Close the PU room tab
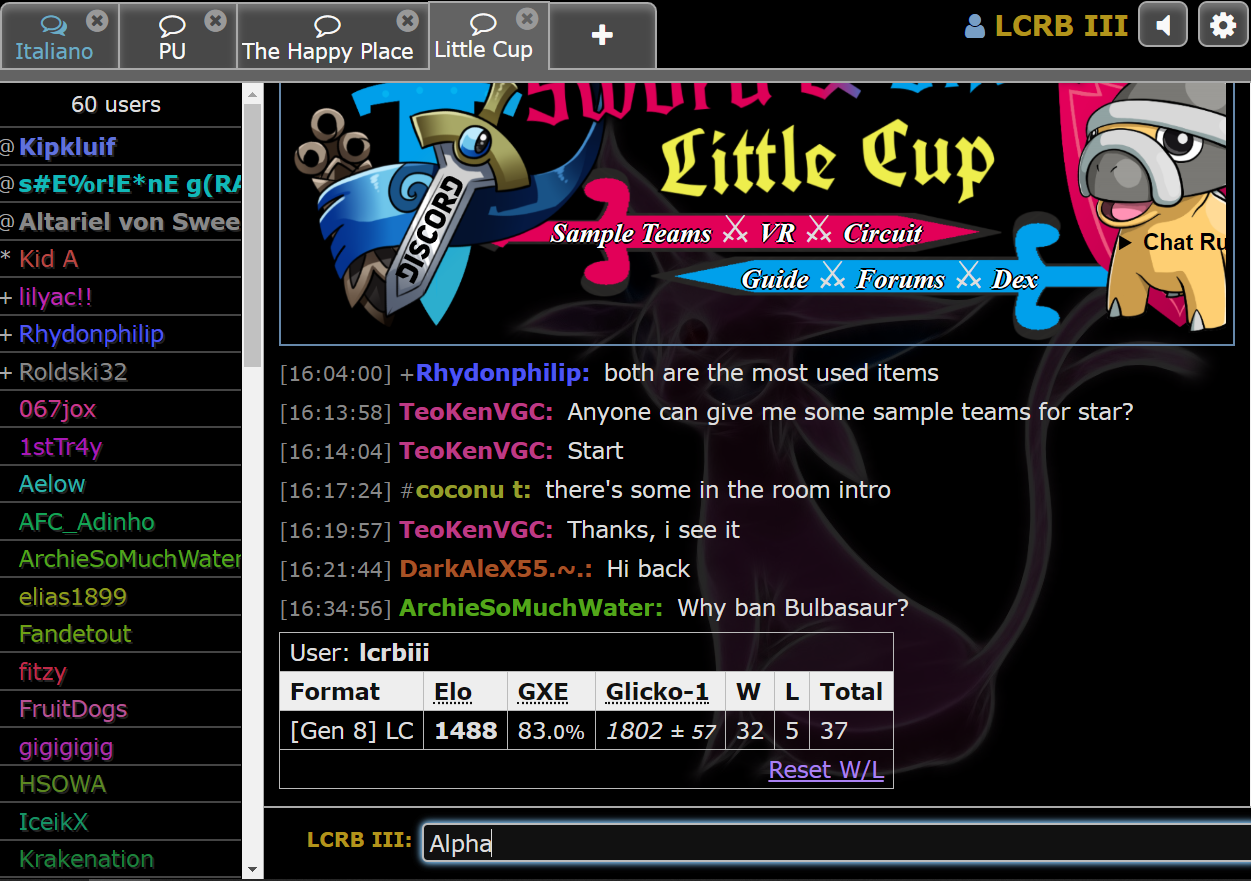 [215, 20]
